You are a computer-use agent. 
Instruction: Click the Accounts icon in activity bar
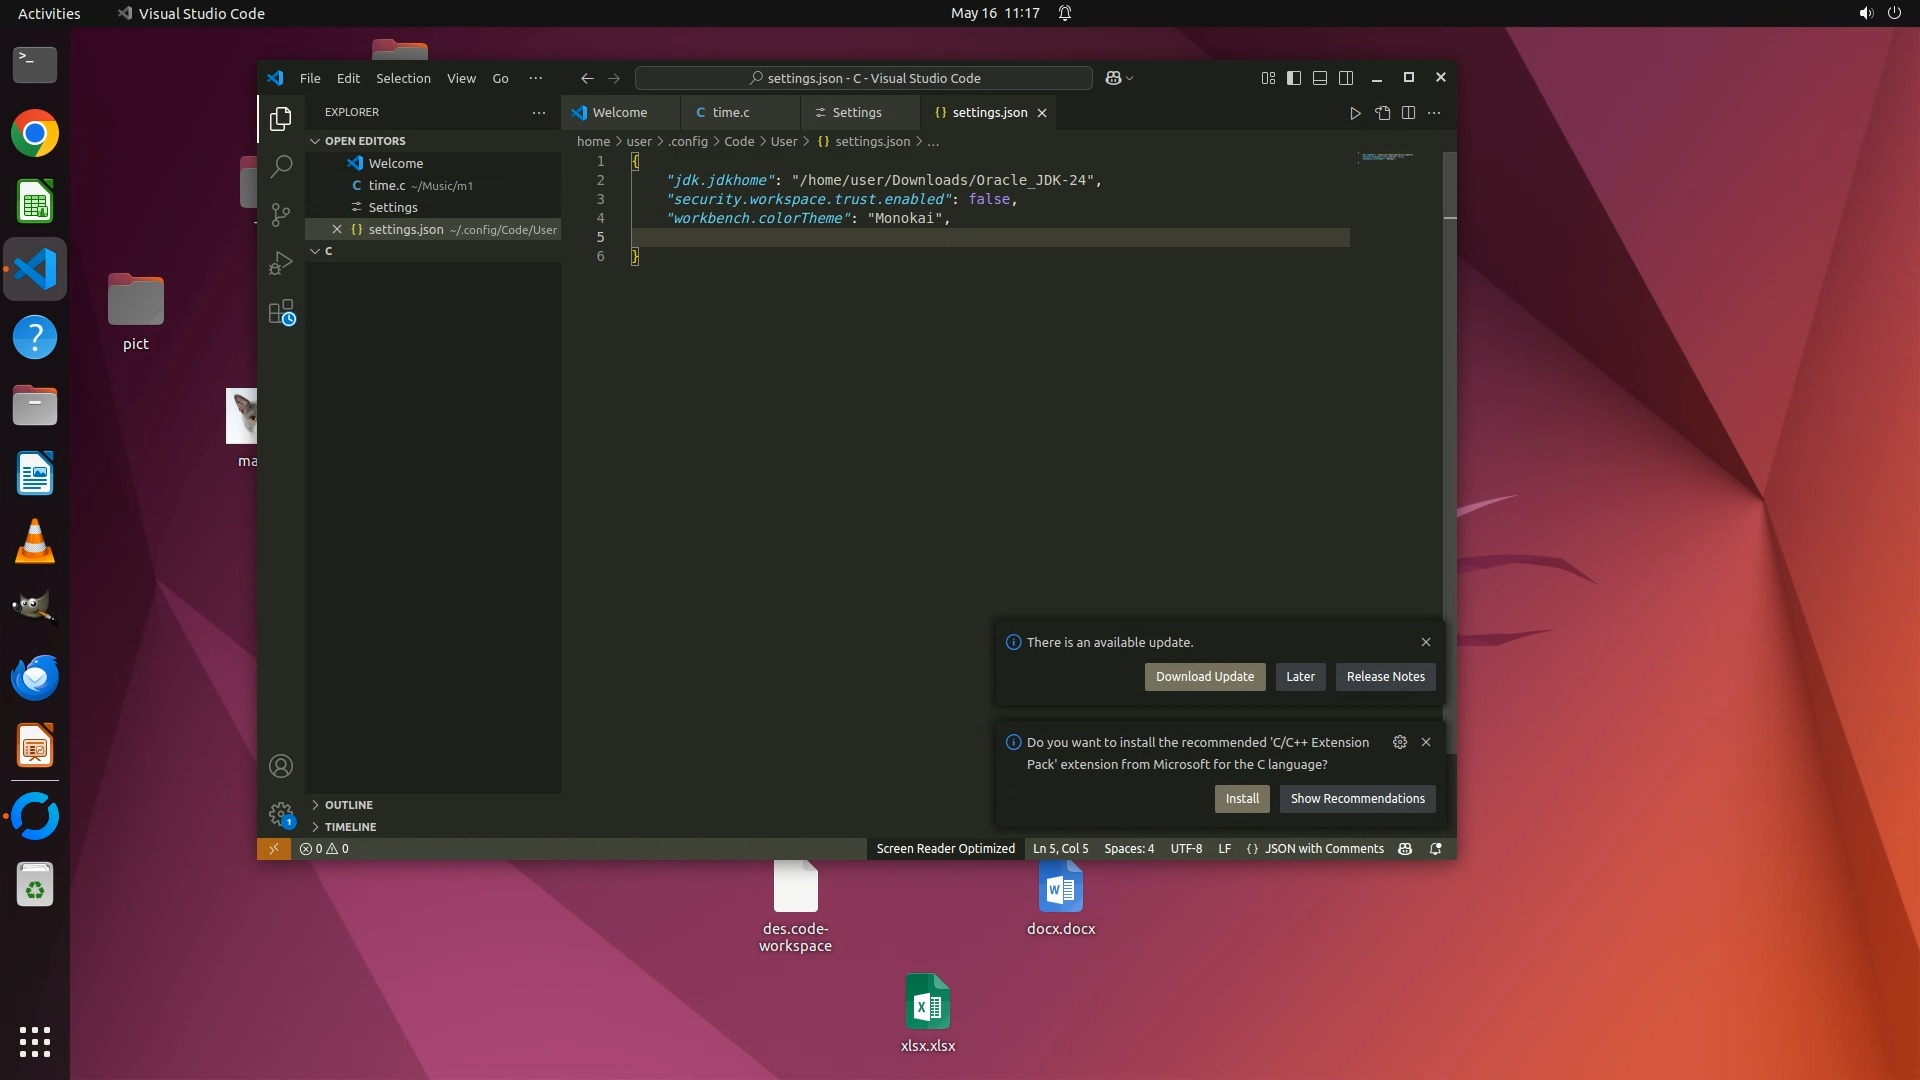281,766
